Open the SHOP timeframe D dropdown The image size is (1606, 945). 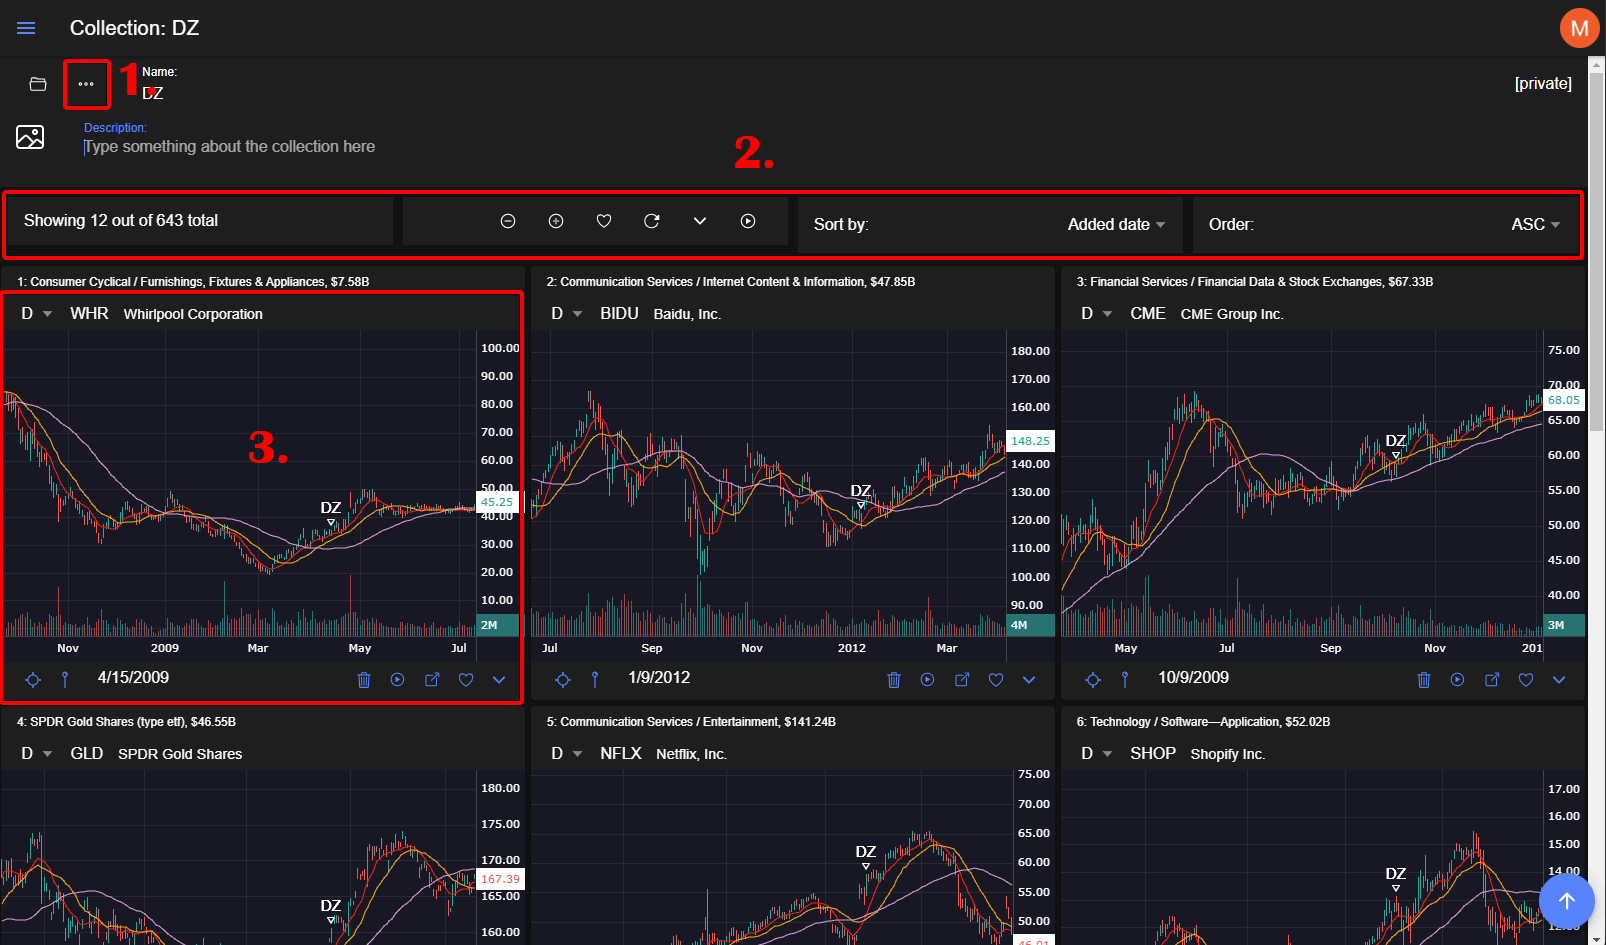click(1096, 754)
